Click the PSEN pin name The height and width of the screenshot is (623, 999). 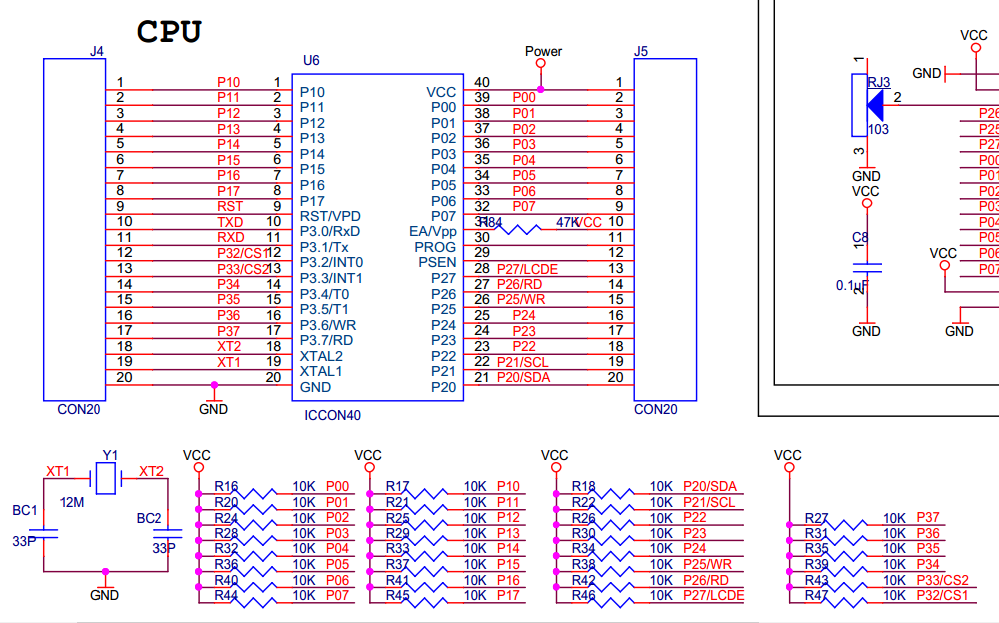click(x=437, y=262)
